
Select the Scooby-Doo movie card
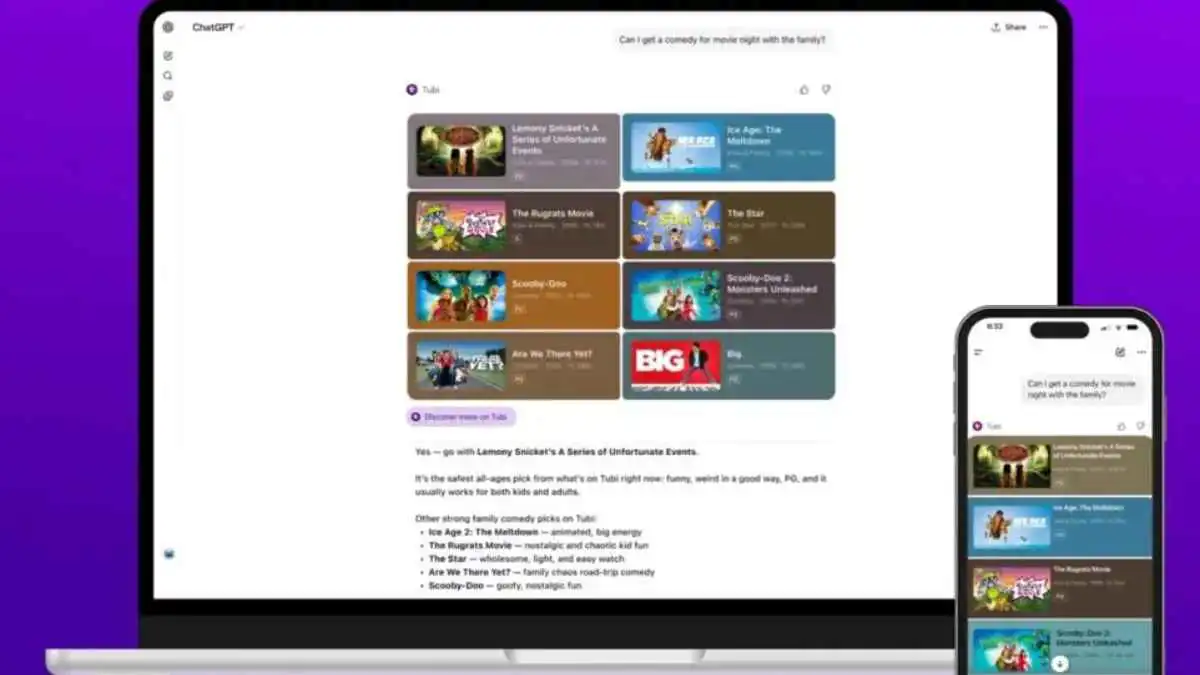[x=513, y=295]
